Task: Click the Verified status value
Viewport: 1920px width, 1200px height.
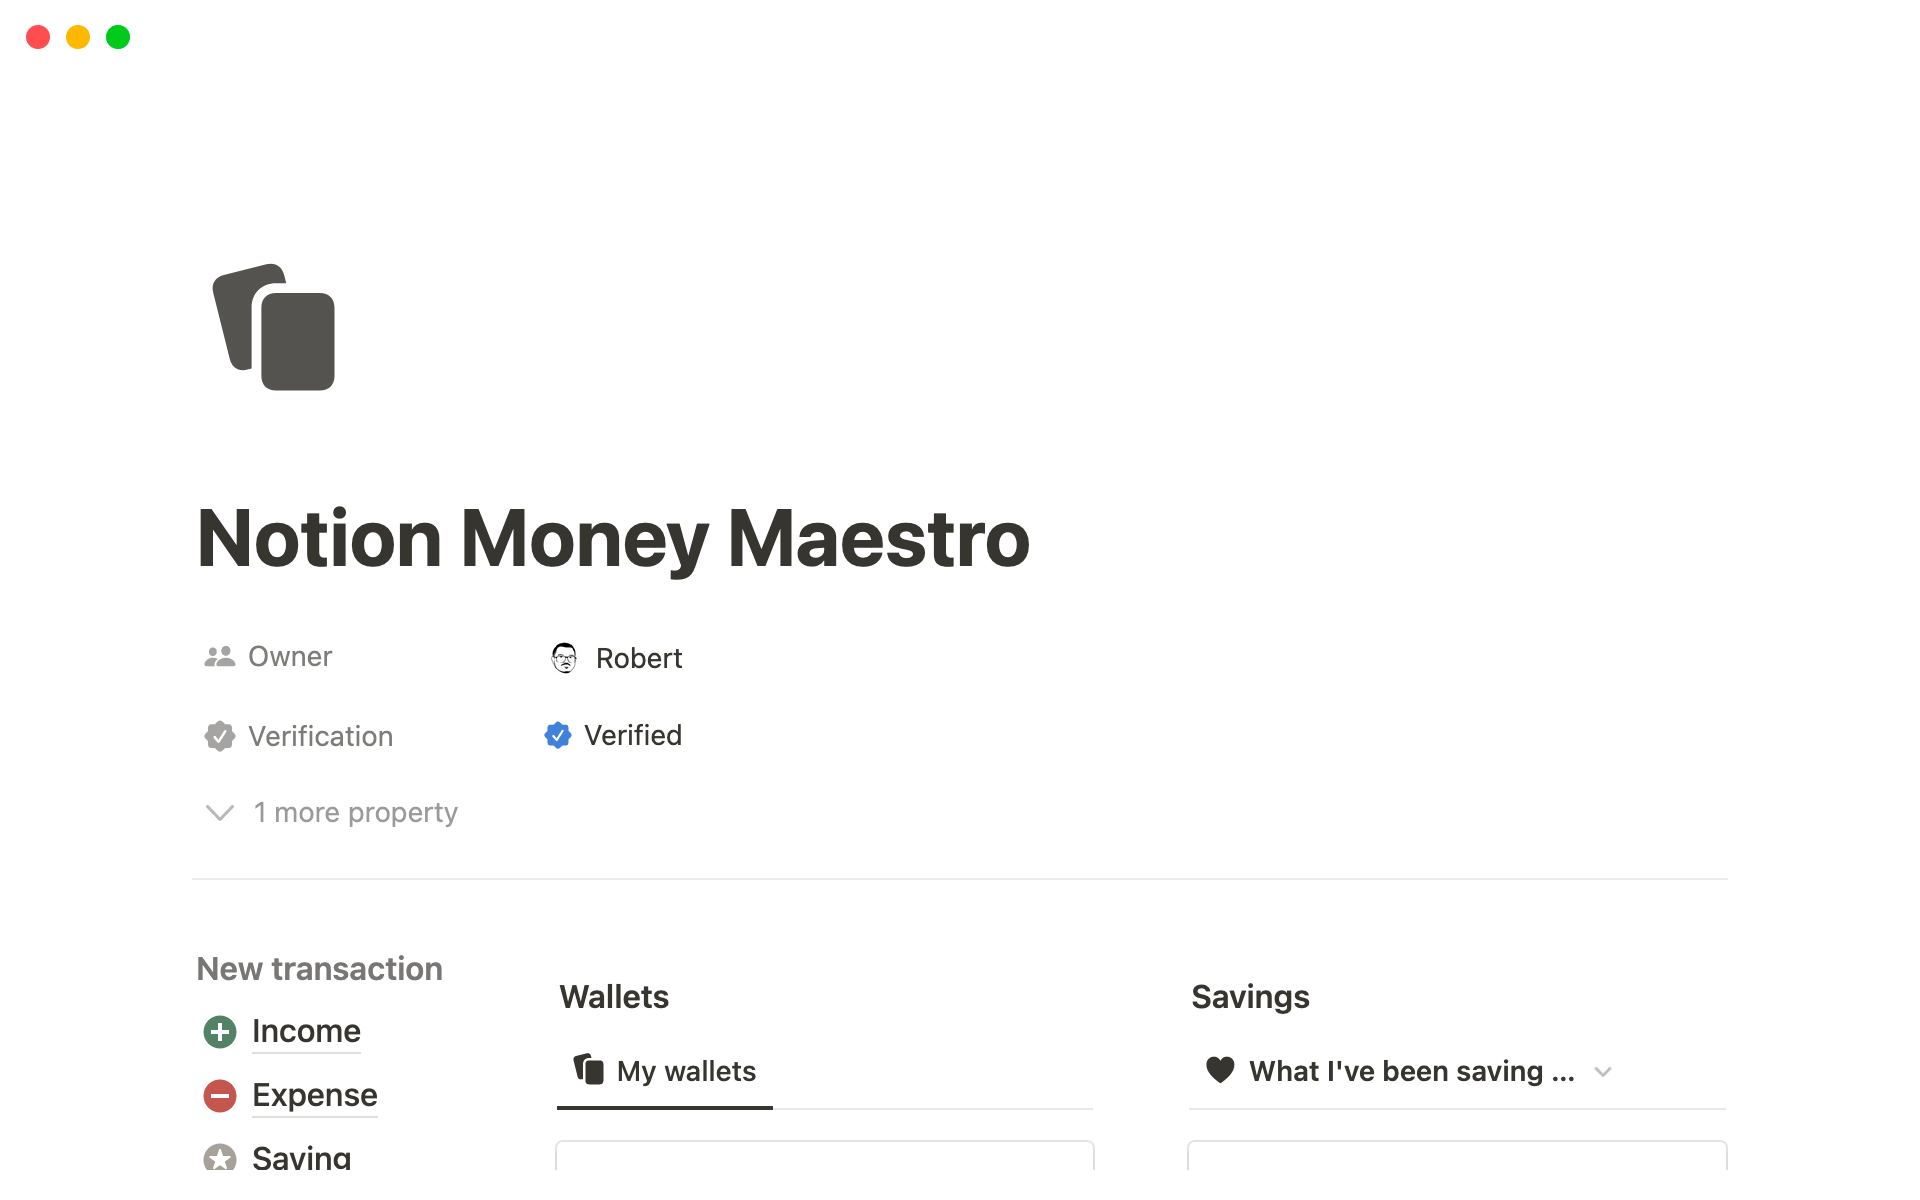Action: tap(632, 736)
